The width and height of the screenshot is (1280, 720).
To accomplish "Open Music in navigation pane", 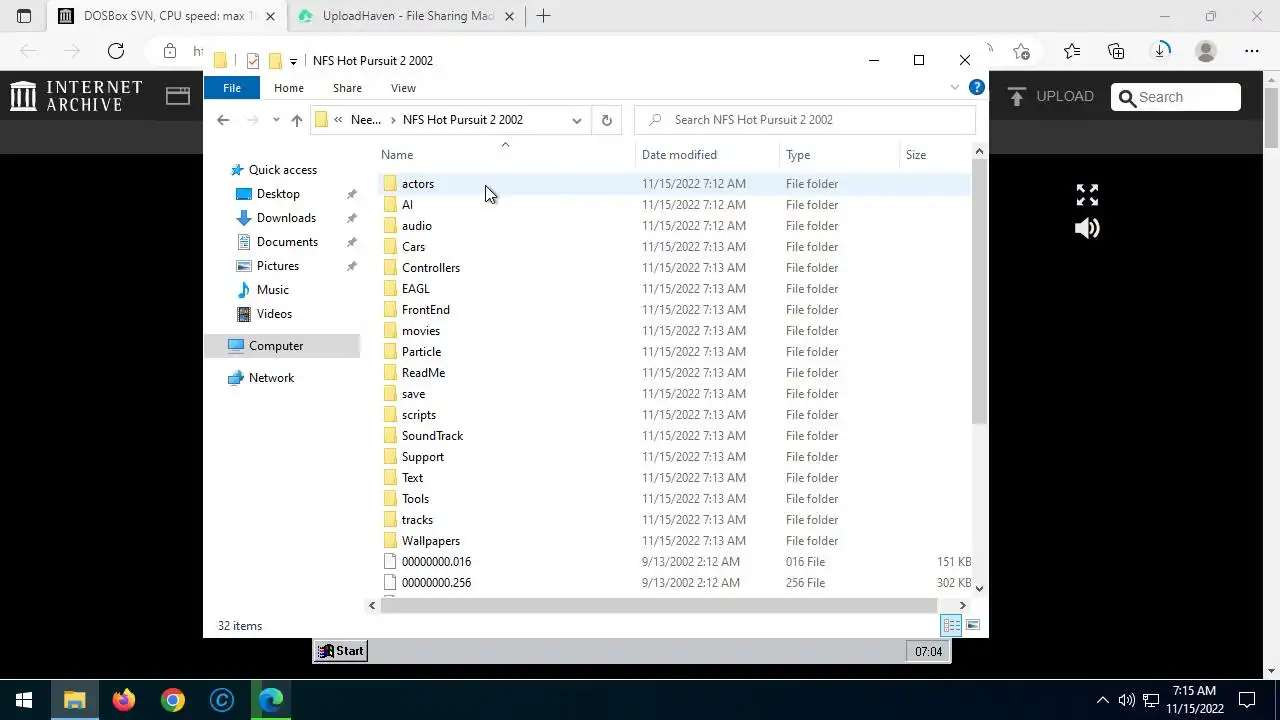I will (272, 290).
